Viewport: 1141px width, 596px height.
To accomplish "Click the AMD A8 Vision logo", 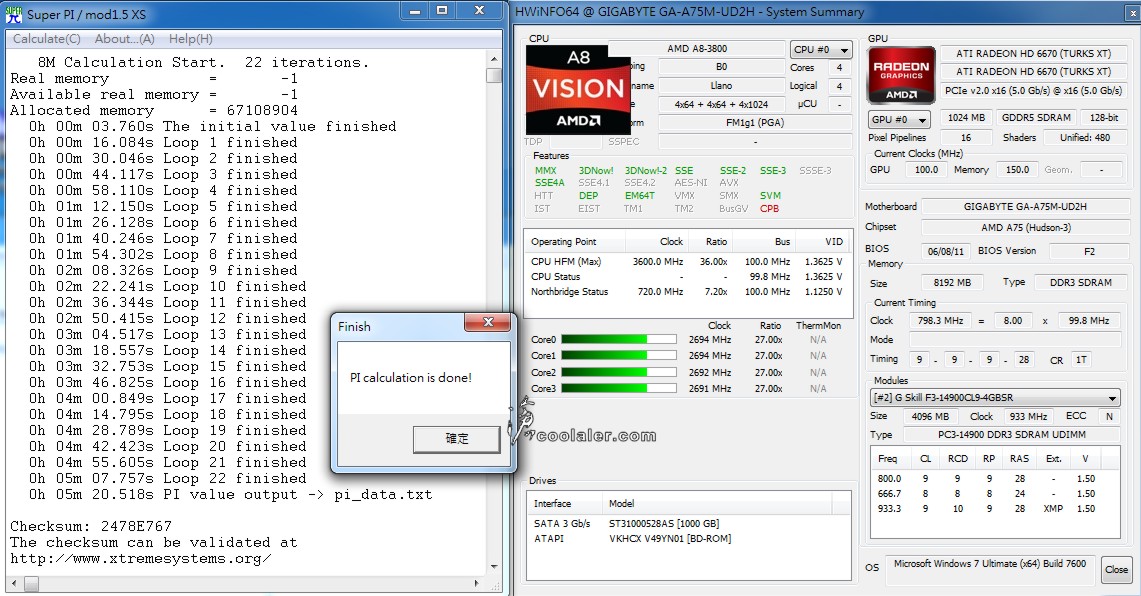I will point(579,90).
